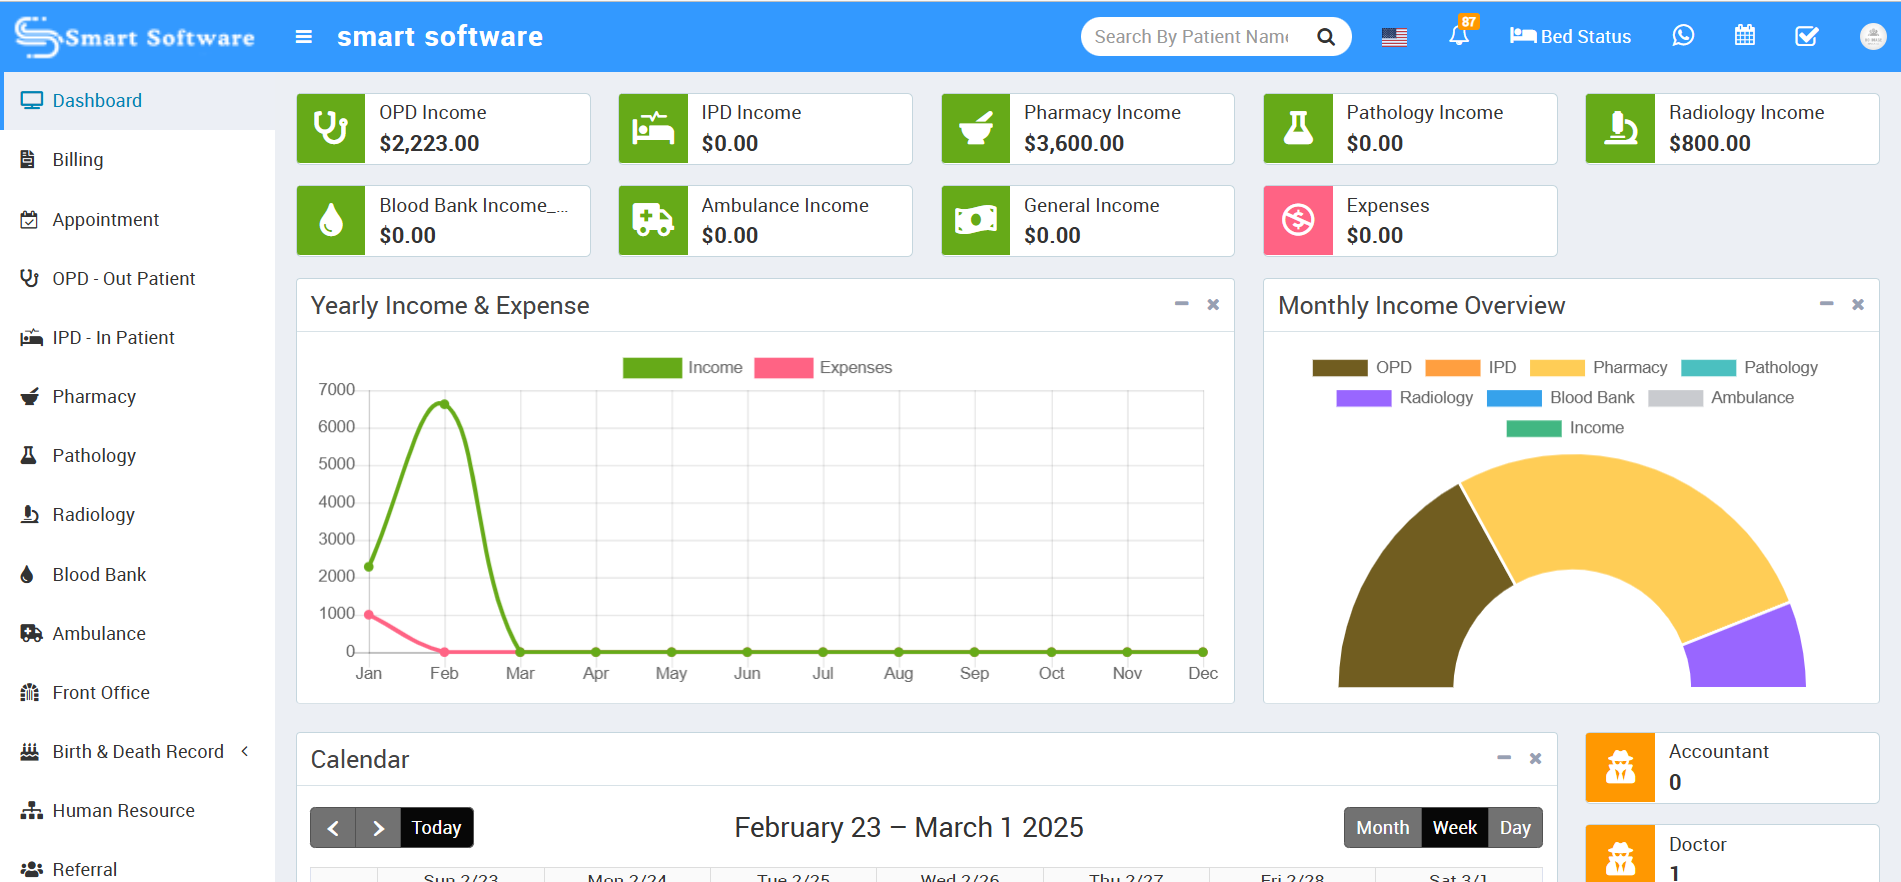
Task: Click the US flag language icon
Action: pyautogui.click(x=1394, y=37)
